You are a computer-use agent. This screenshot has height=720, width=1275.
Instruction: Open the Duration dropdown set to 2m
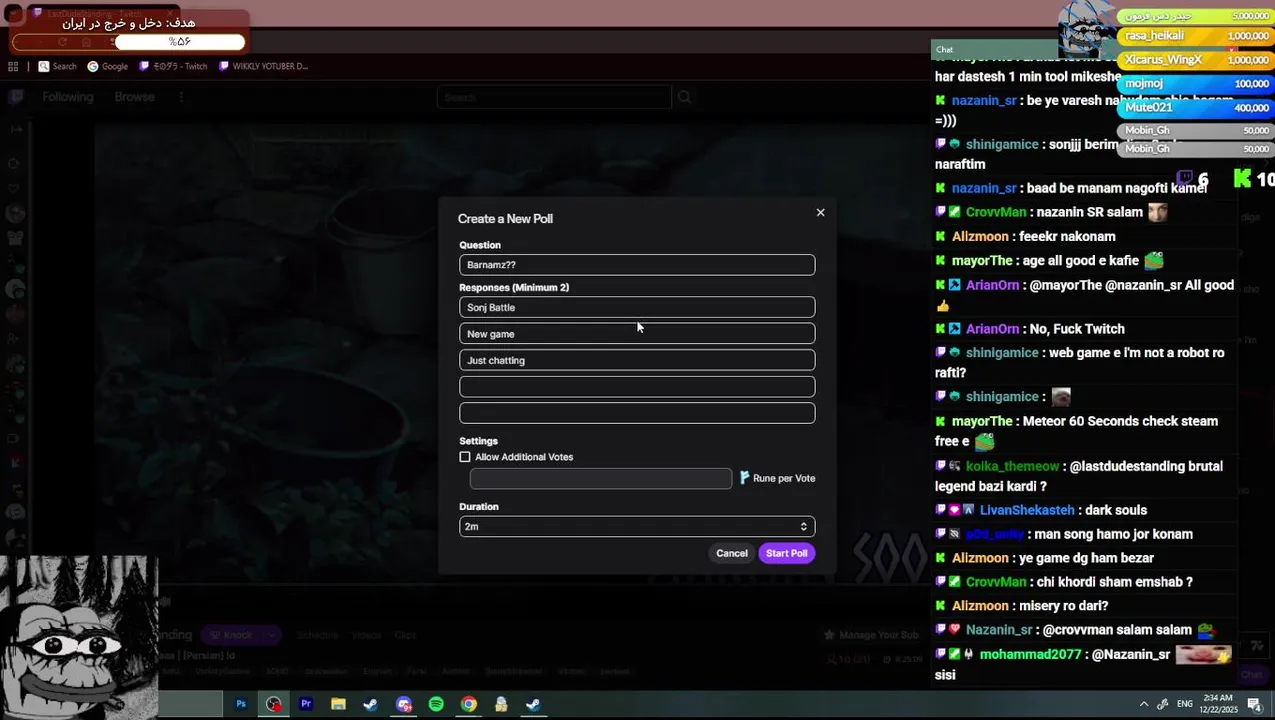637,527
